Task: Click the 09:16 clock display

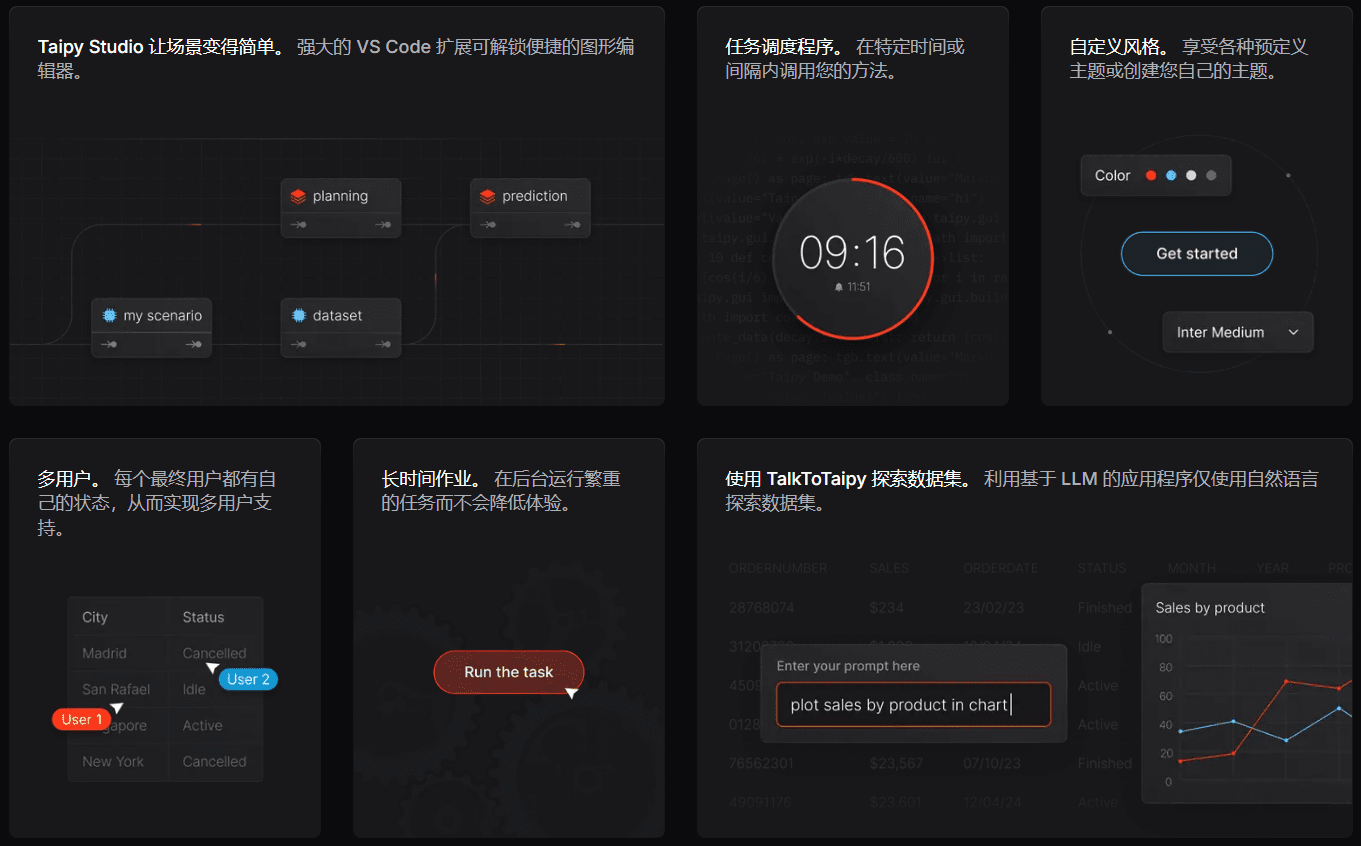Action: pyautogui.click(x=852, y=253)
